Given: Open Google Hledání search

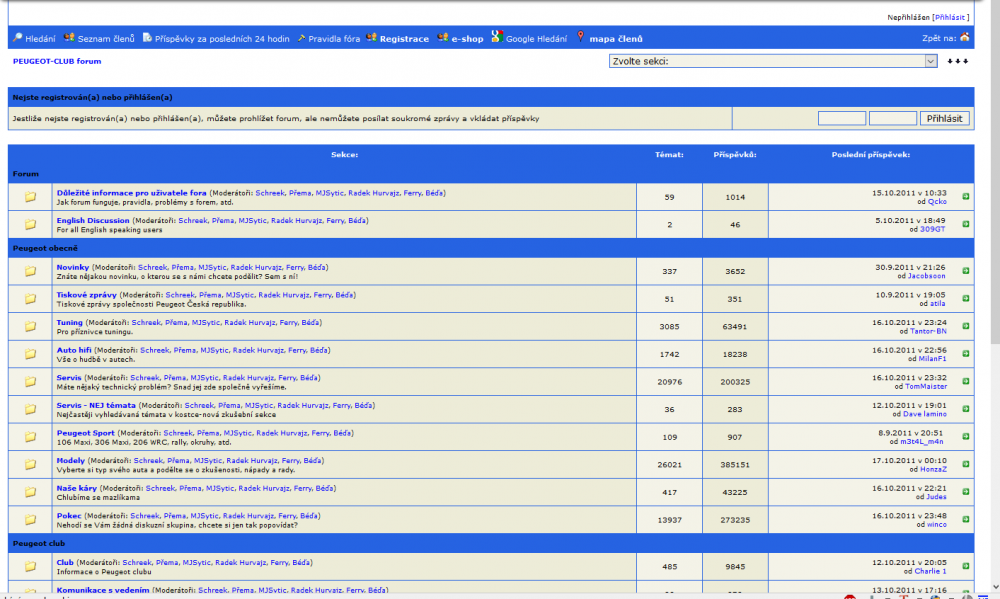Looking at the screenshot, I should coord(536,39).
